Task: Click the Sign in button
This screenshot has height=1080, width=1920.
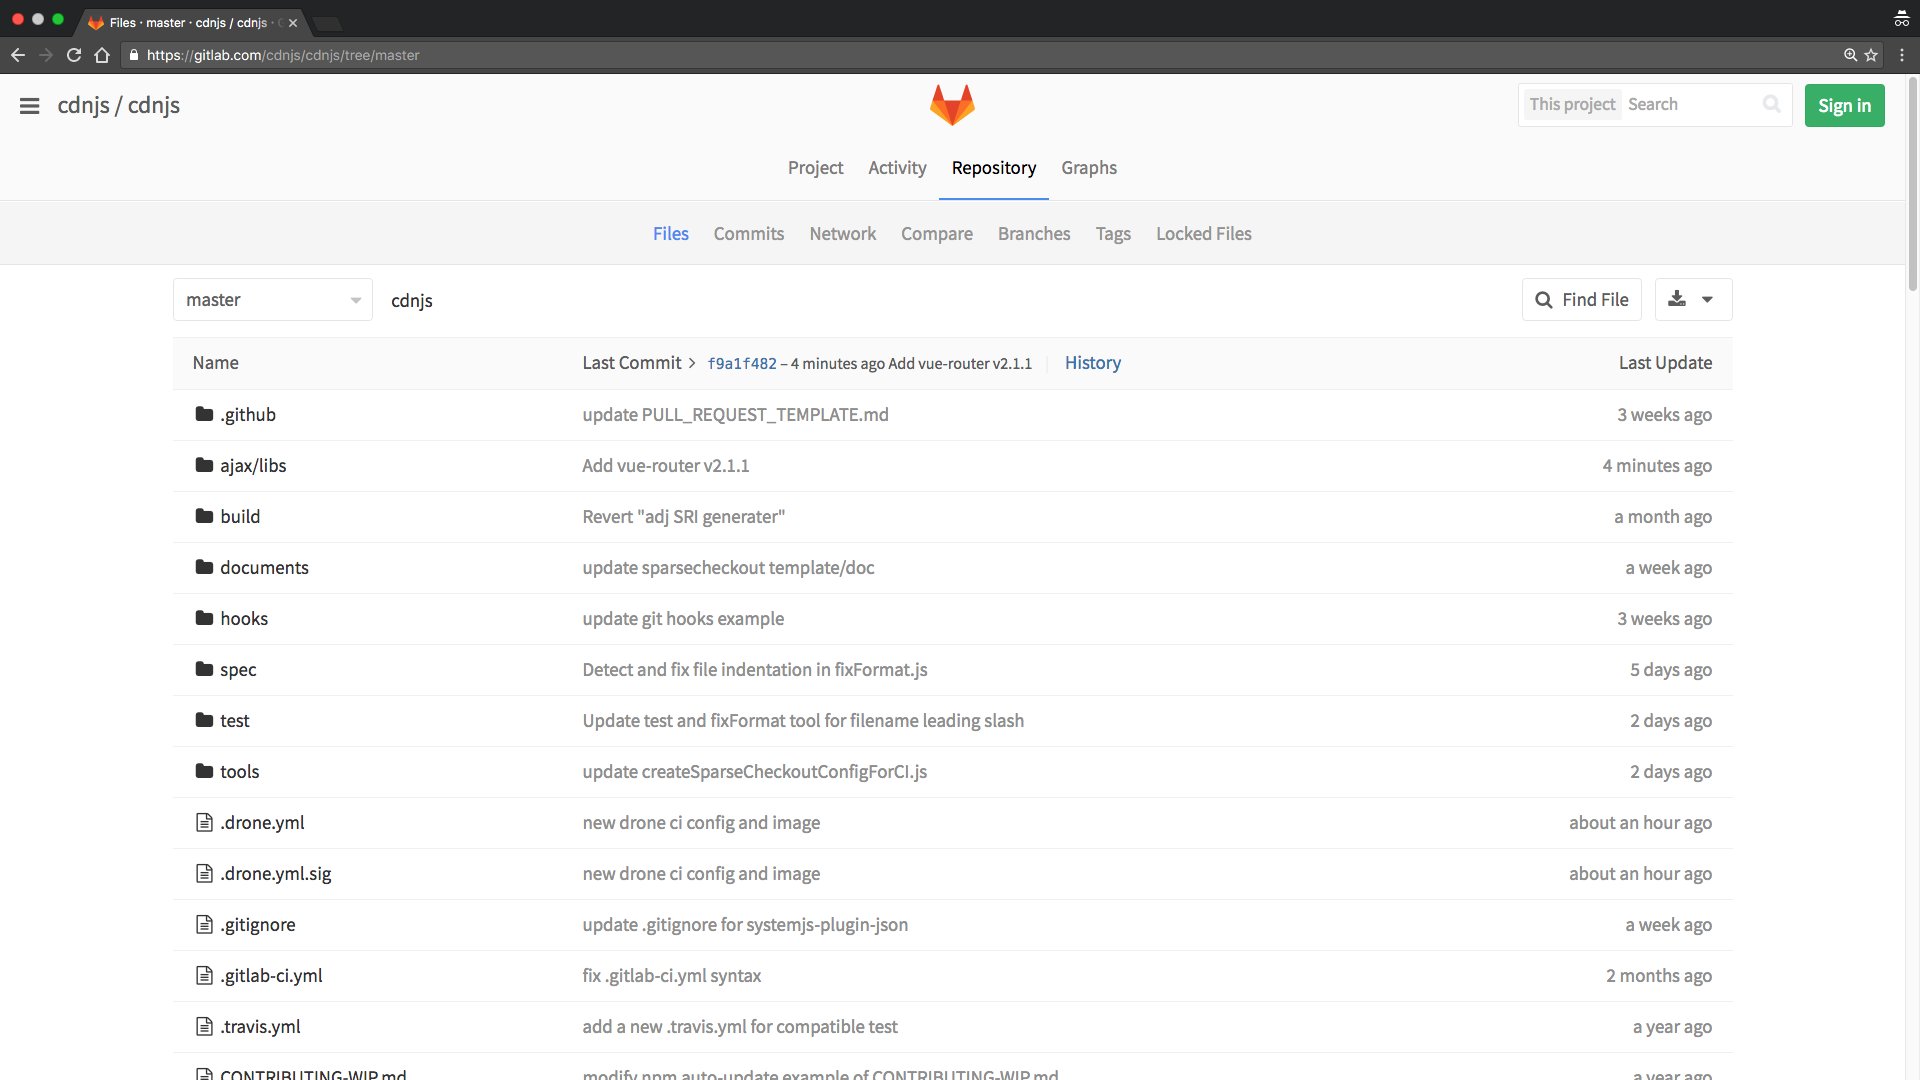Action: pos(1844,106)
